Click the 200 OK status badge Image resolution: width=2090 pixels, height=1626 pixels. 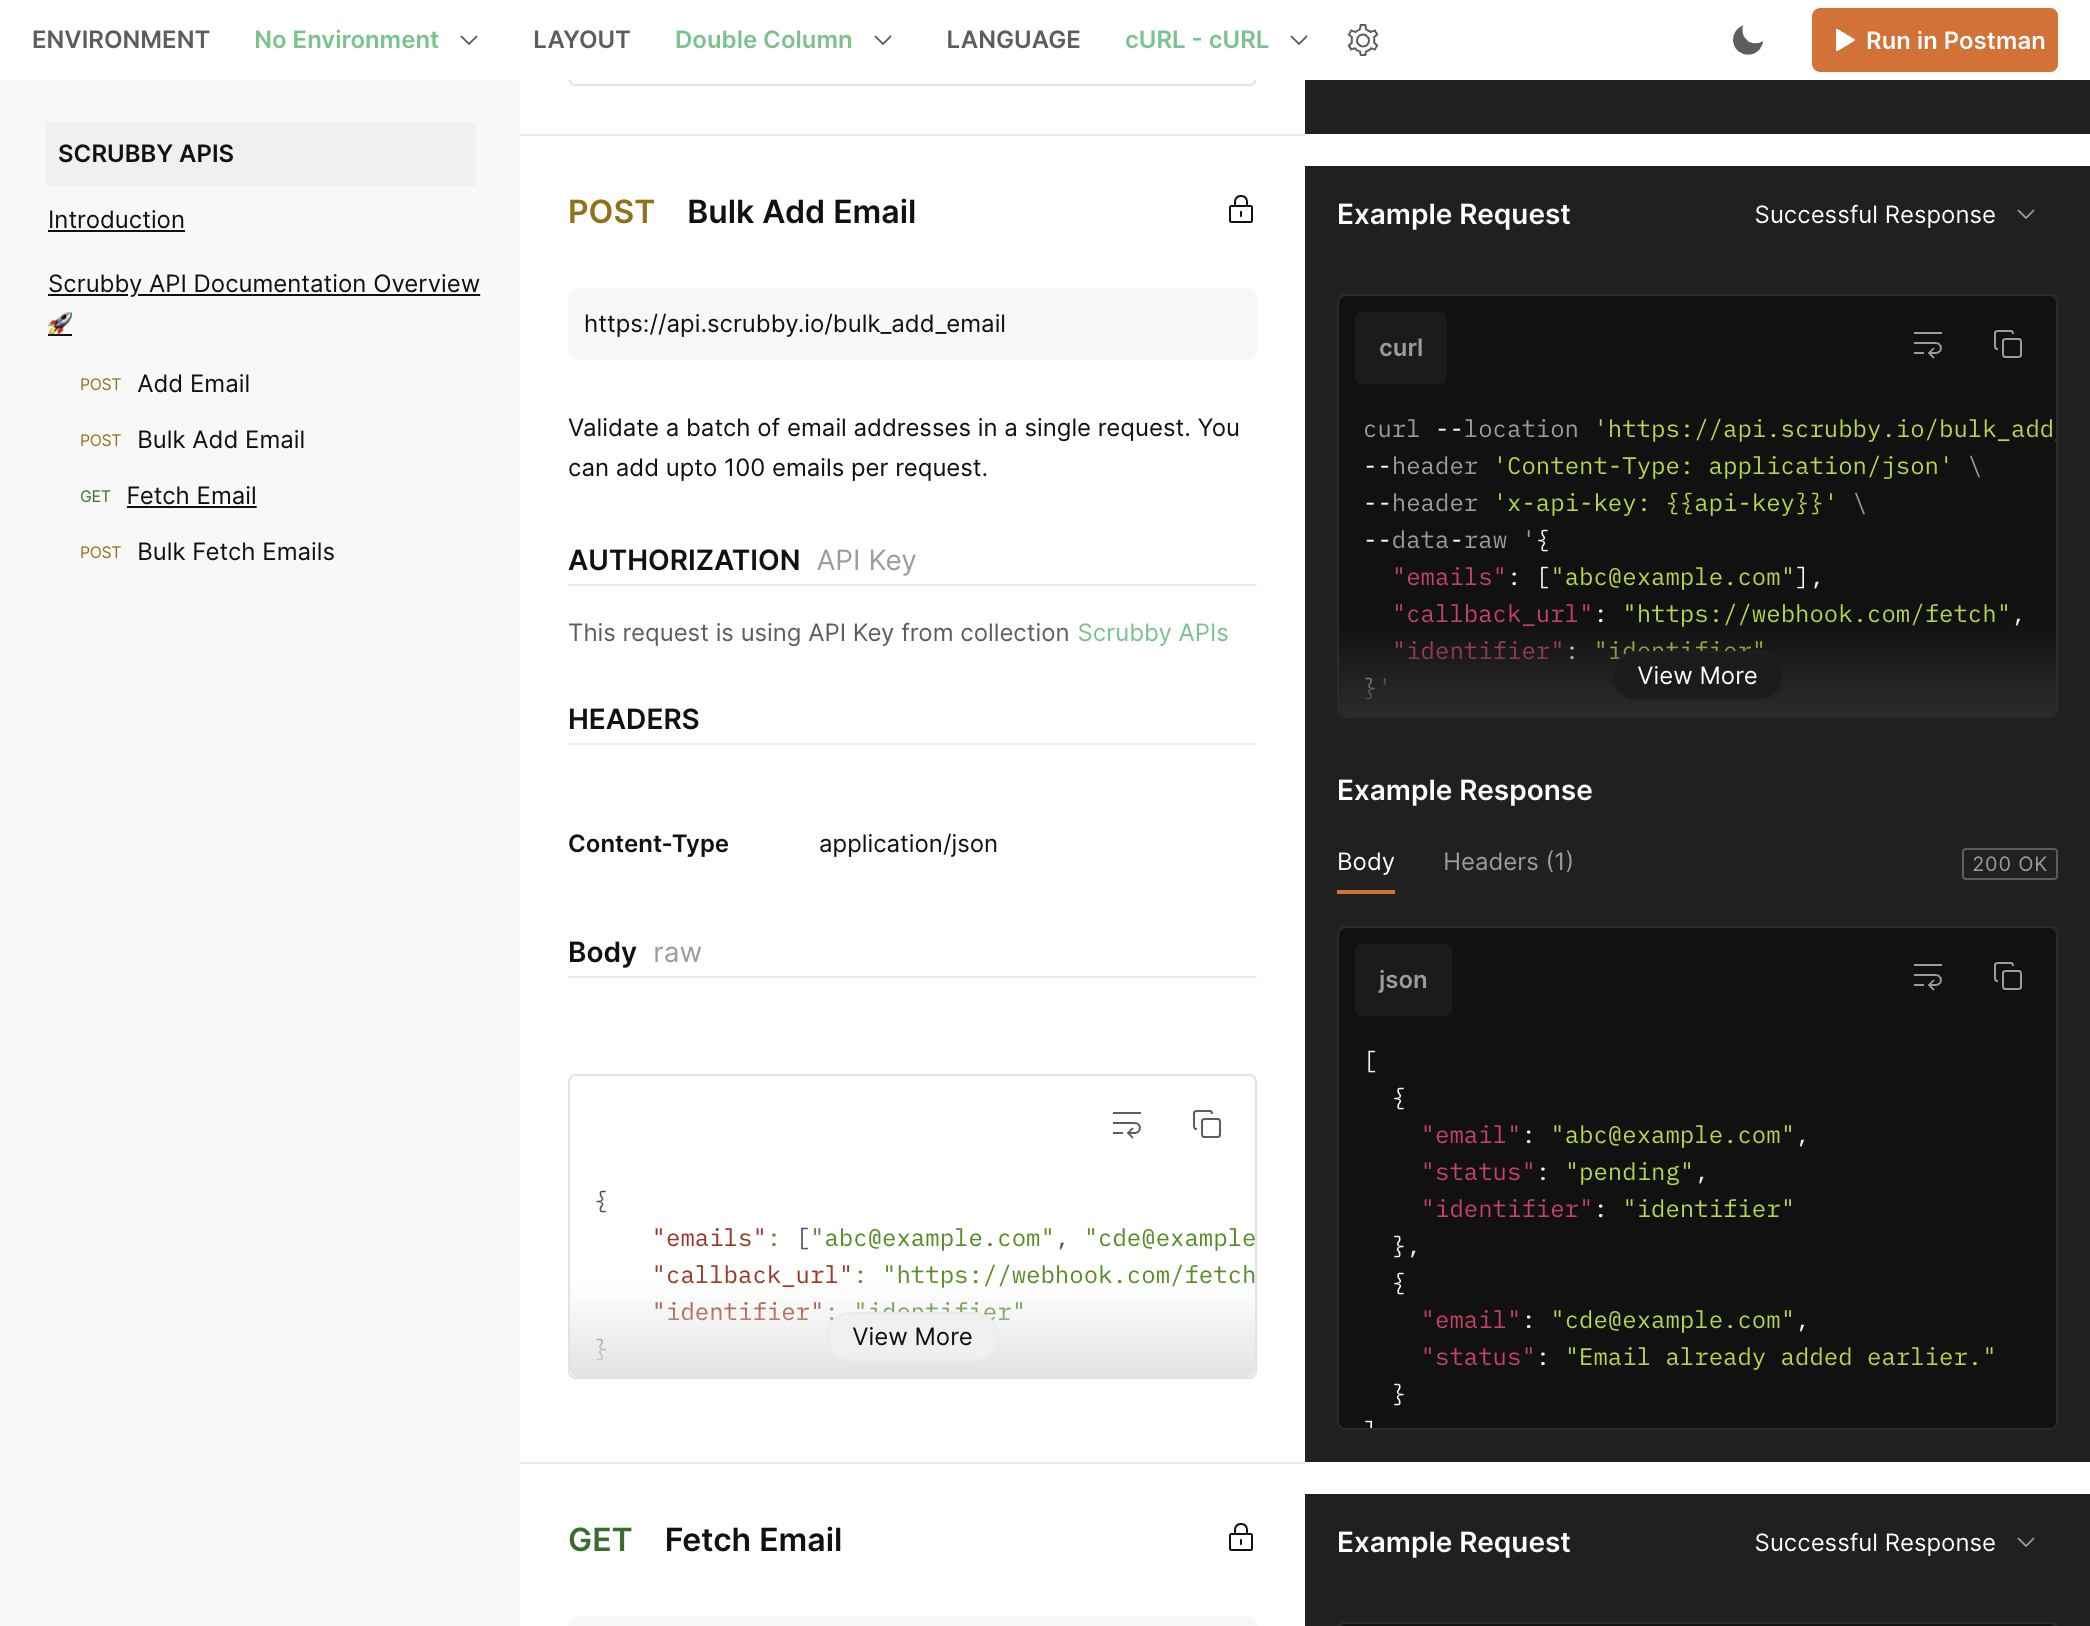2009,863
